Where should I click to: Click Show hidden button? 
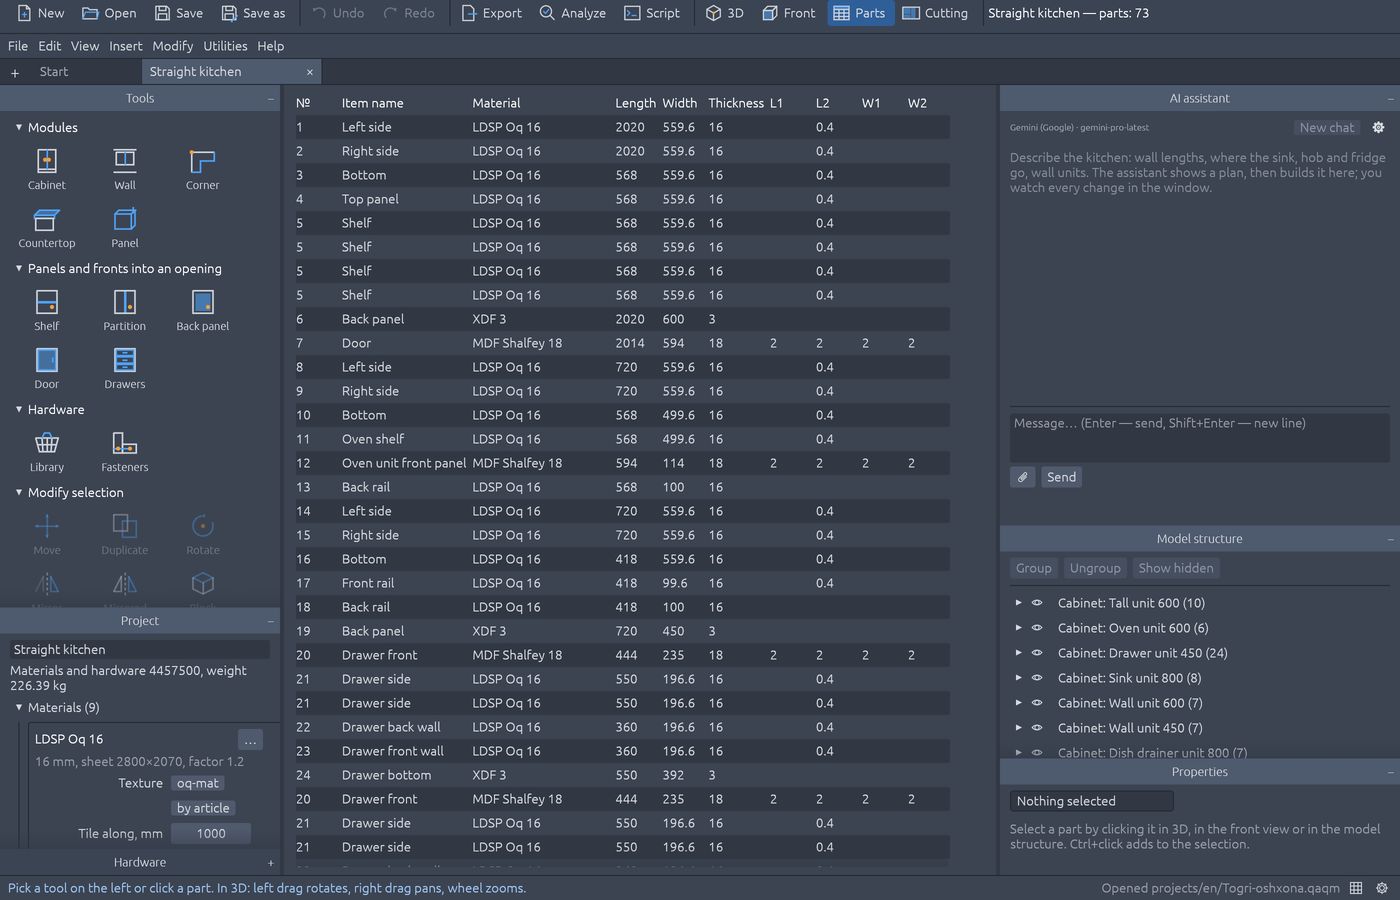1176,568
